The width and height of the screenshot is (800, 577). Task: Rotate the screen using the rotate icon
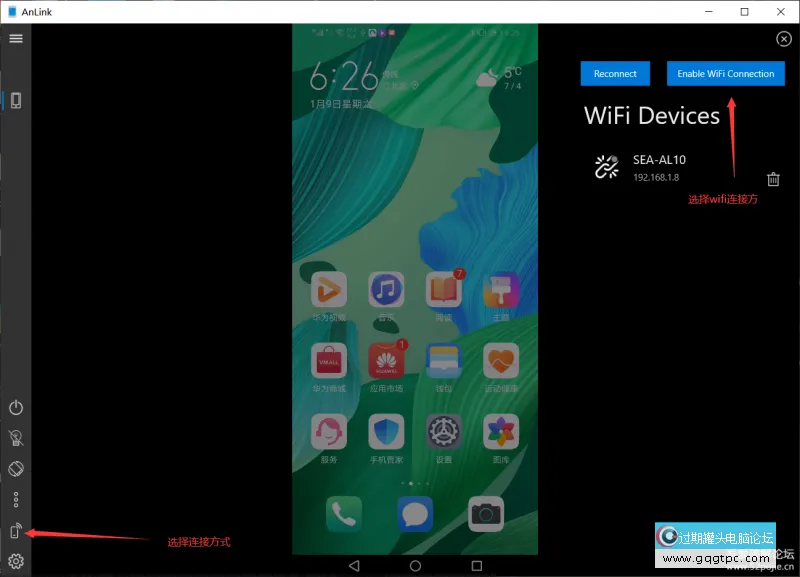[16, 468]
